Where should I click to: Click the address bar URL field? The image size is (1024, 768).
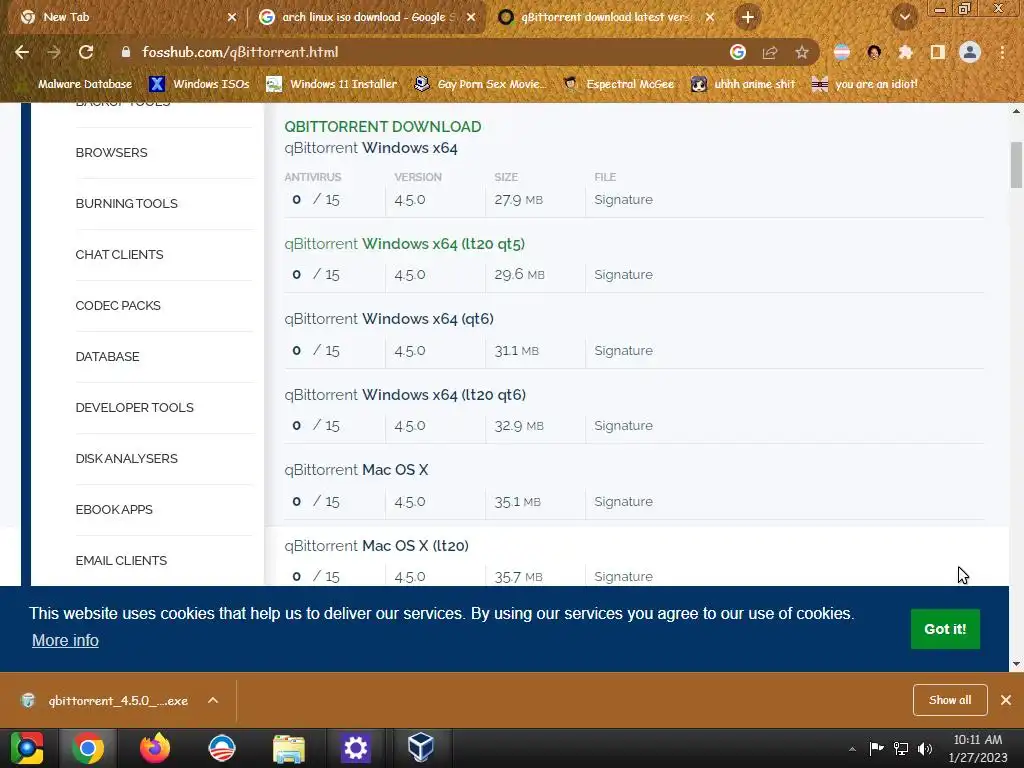click(418, 52)
